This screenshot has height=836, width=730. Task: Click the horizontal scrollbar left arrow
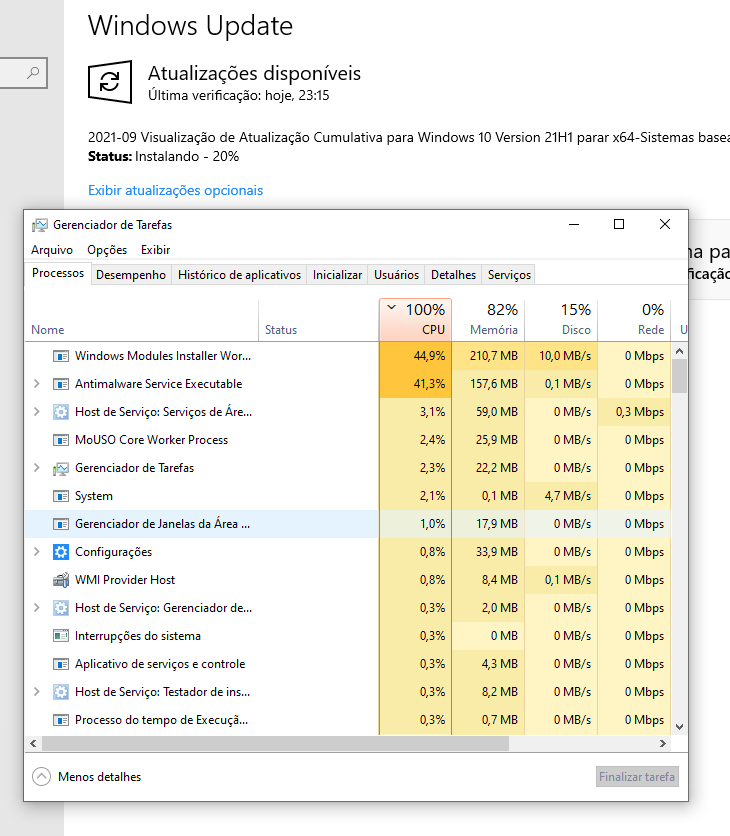(33, 743)
